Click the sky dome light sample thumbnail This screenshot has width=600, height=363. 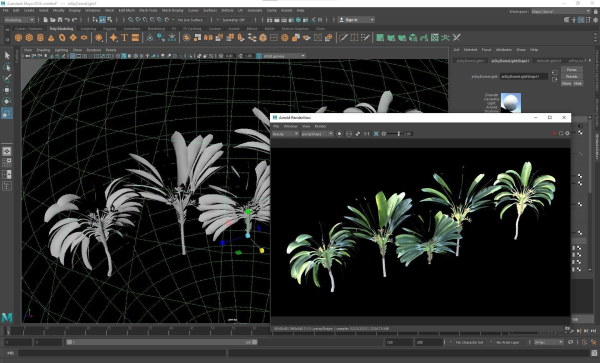[x=511, y=102]
